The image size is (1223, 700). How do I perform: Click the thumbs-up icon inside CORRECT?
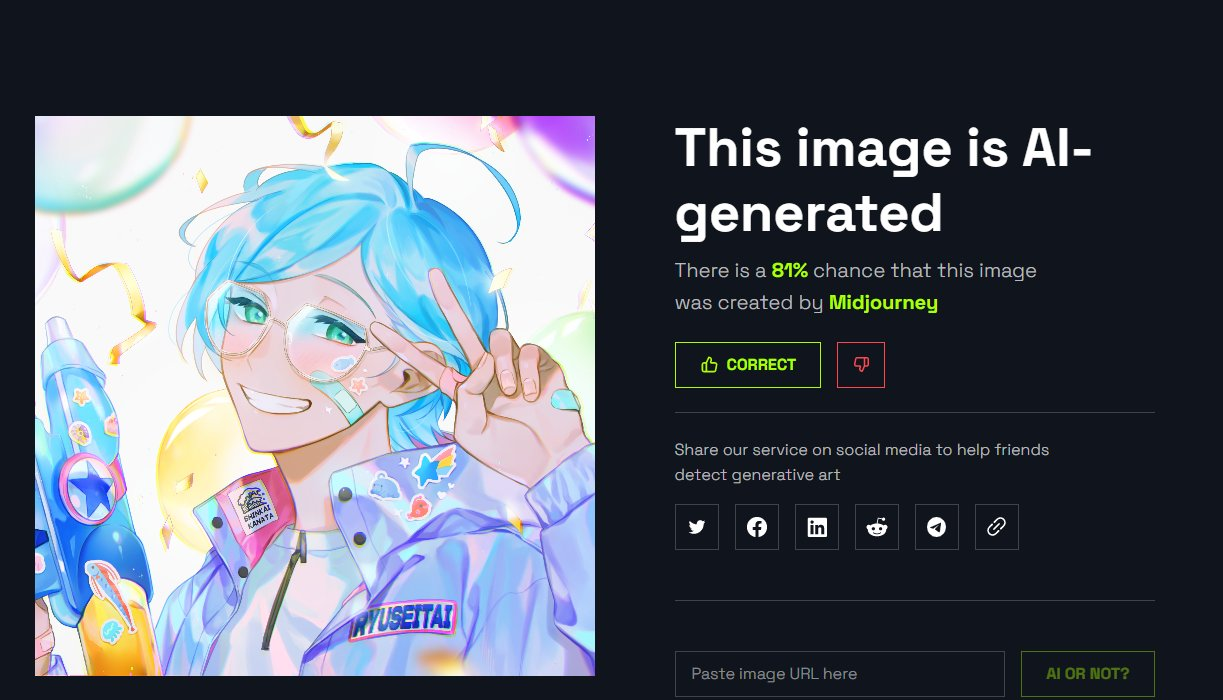click(x=710, y=365)
